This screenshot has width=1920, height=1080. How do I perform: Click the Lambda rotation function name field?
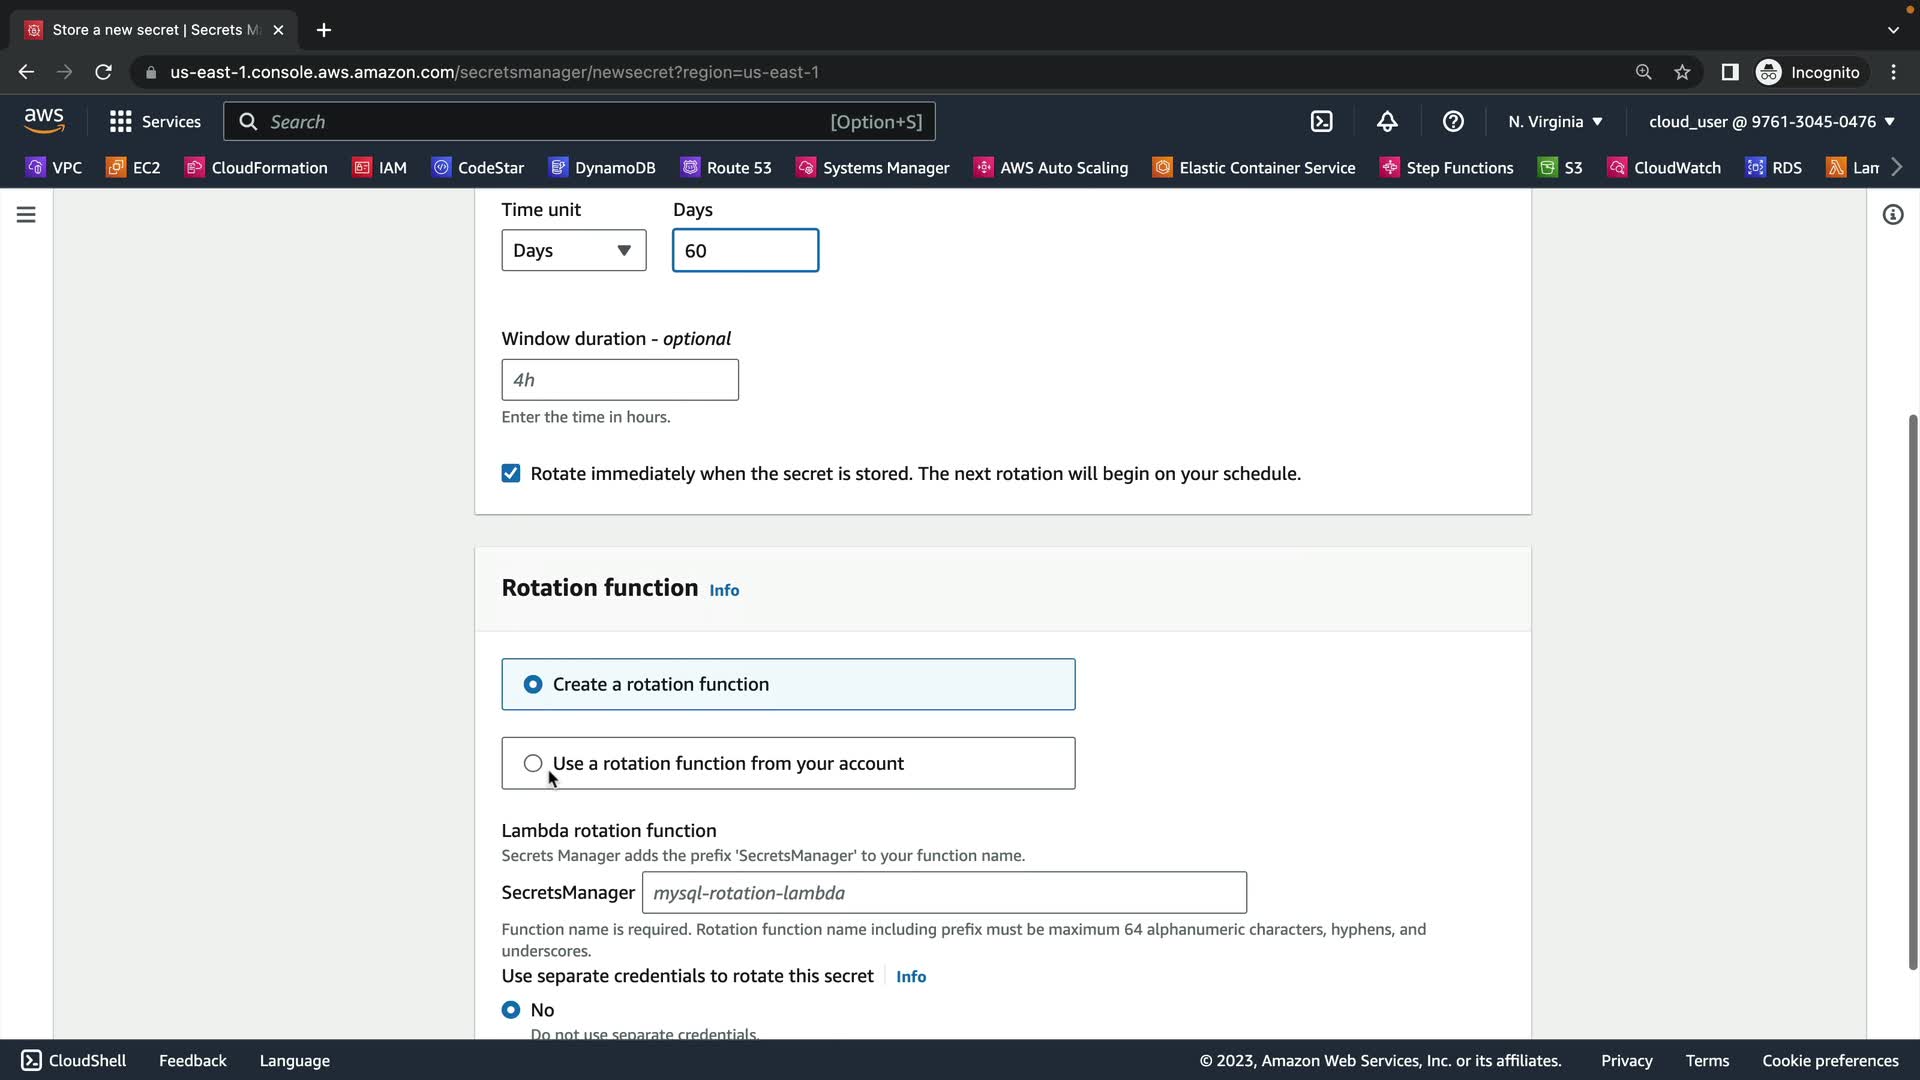pos(943,893)
